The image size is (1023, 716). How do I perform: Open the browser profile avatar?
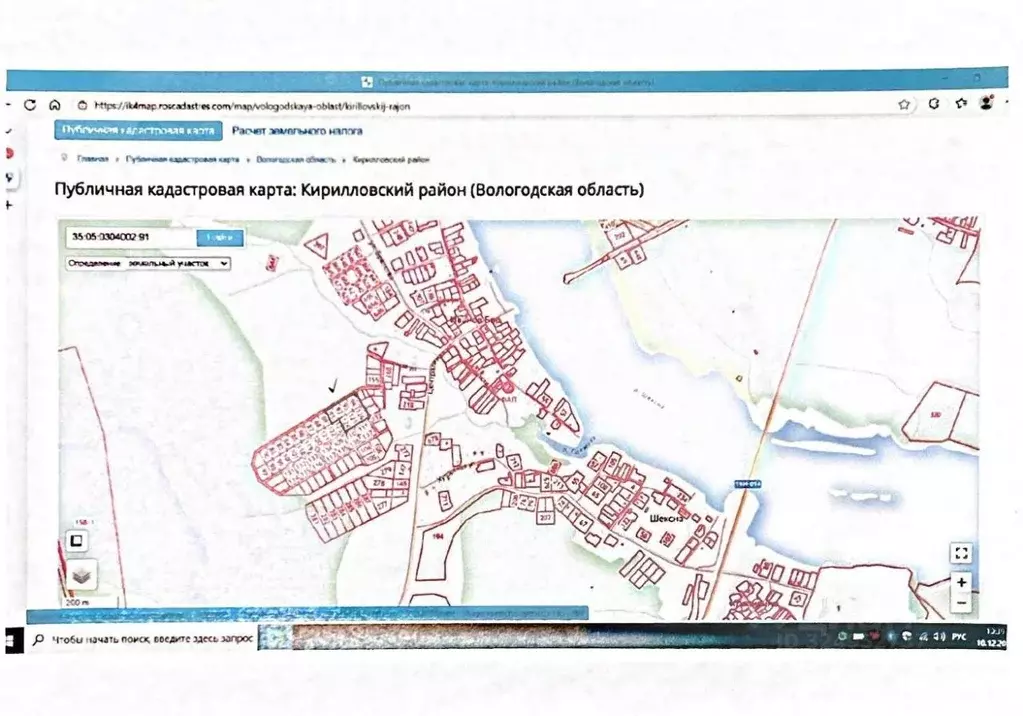pyautogui.click(x=987, y=103)
